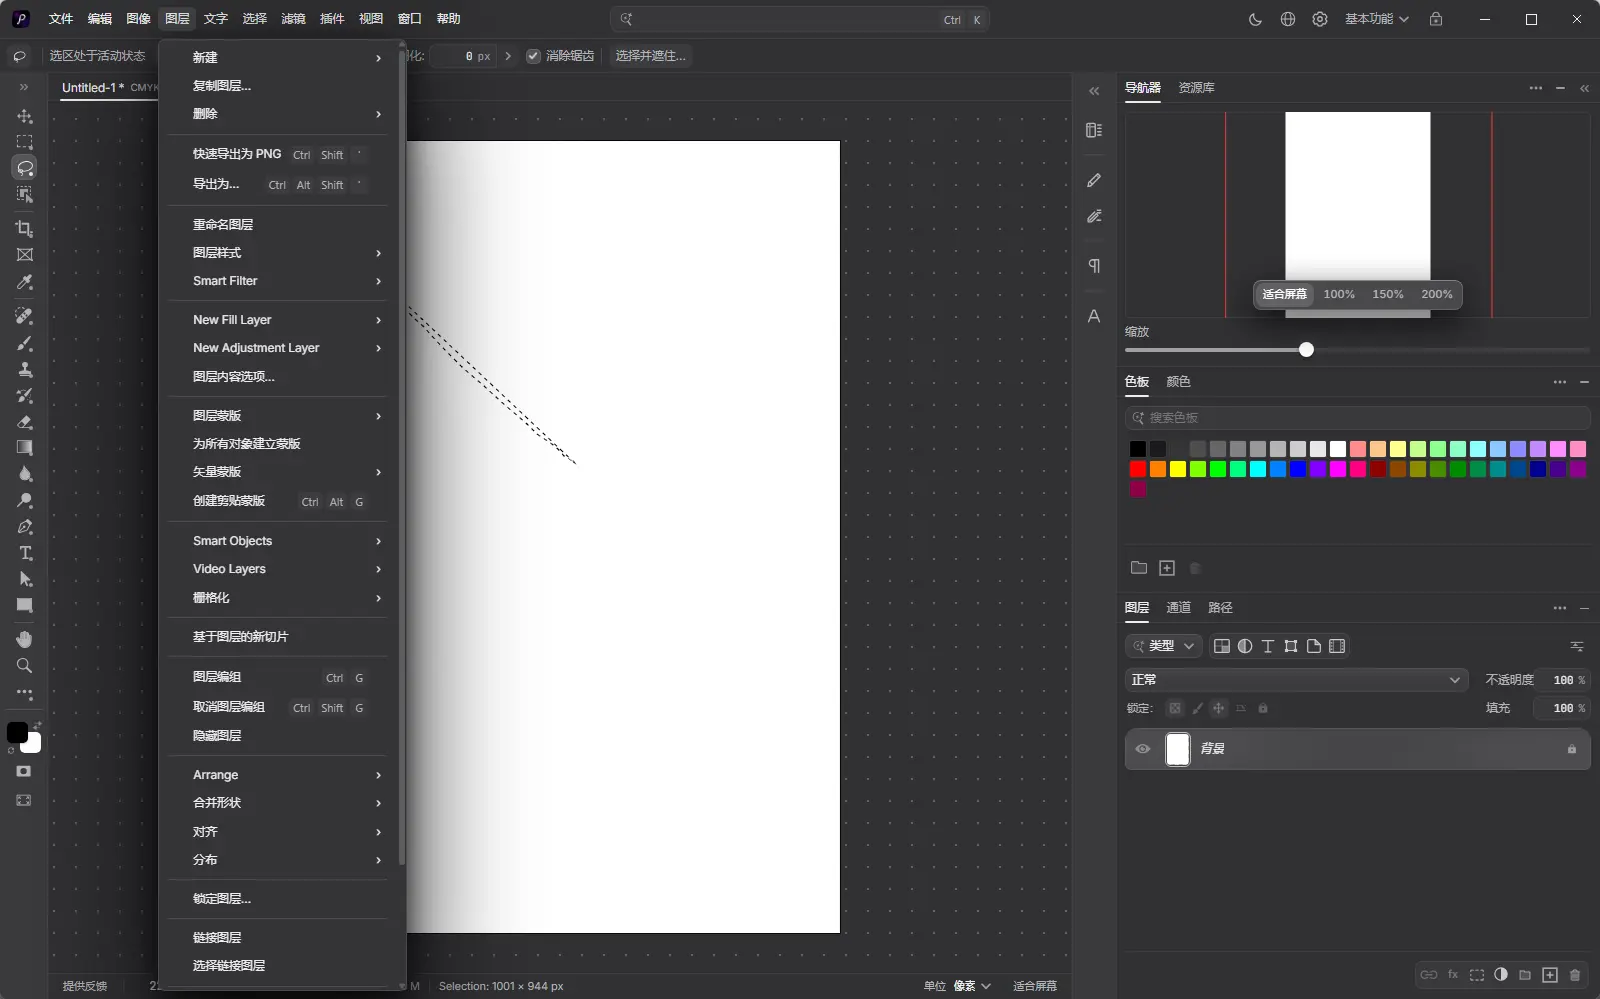The image size is (1600, 999).
Task: Hide the 背景 layer with eye icon
Action: click(x=1143, y=749)
